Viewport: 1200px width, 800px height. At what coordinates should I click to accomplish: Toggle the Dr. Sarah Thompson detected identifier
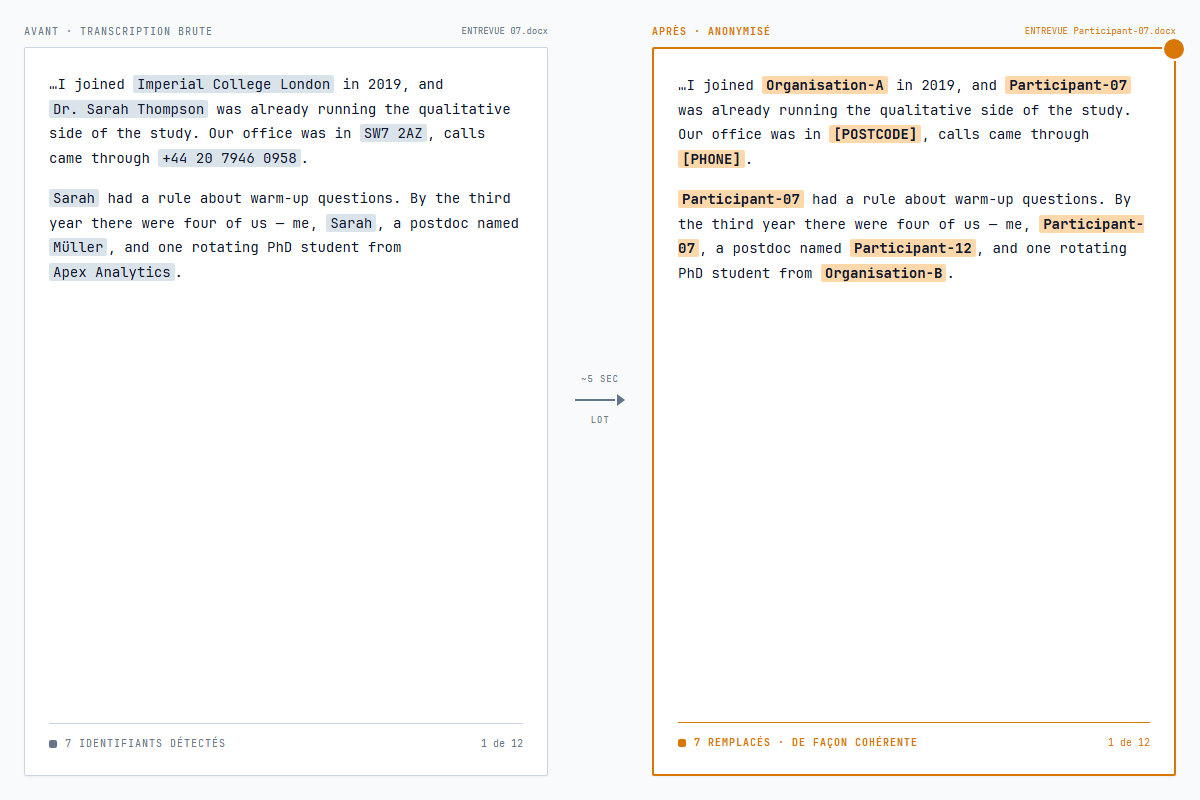point(128,109)
